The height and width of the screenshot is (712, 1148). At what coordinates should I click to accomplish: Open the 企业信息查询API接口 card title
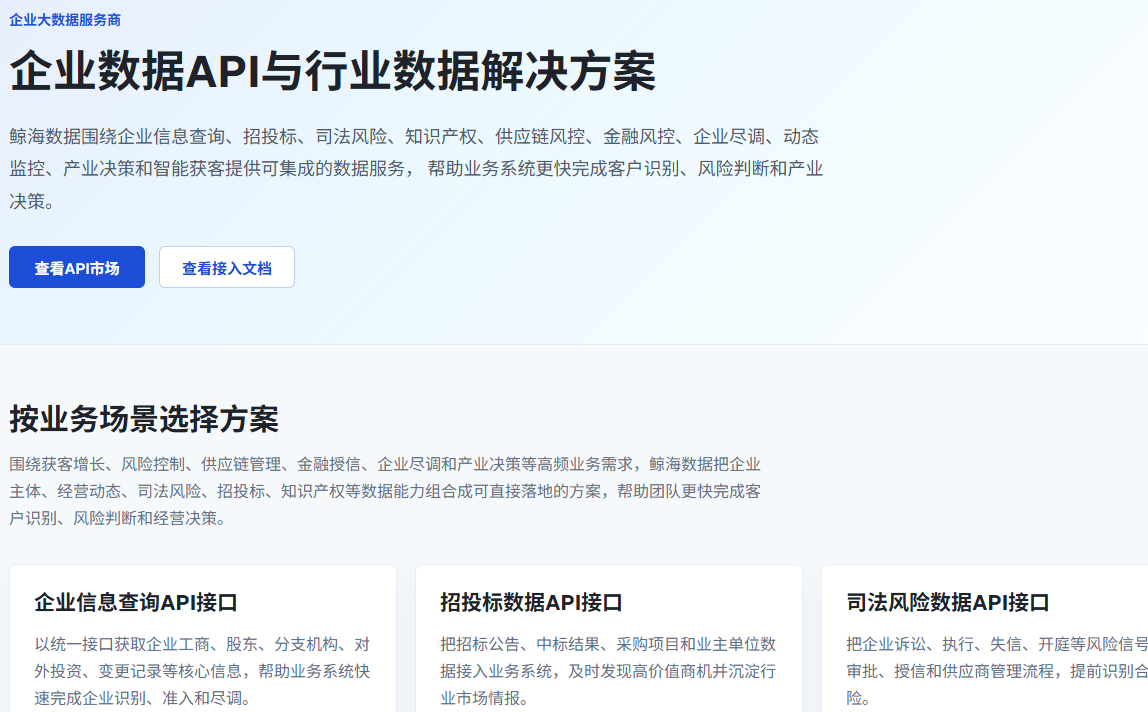tap(136, 602)
